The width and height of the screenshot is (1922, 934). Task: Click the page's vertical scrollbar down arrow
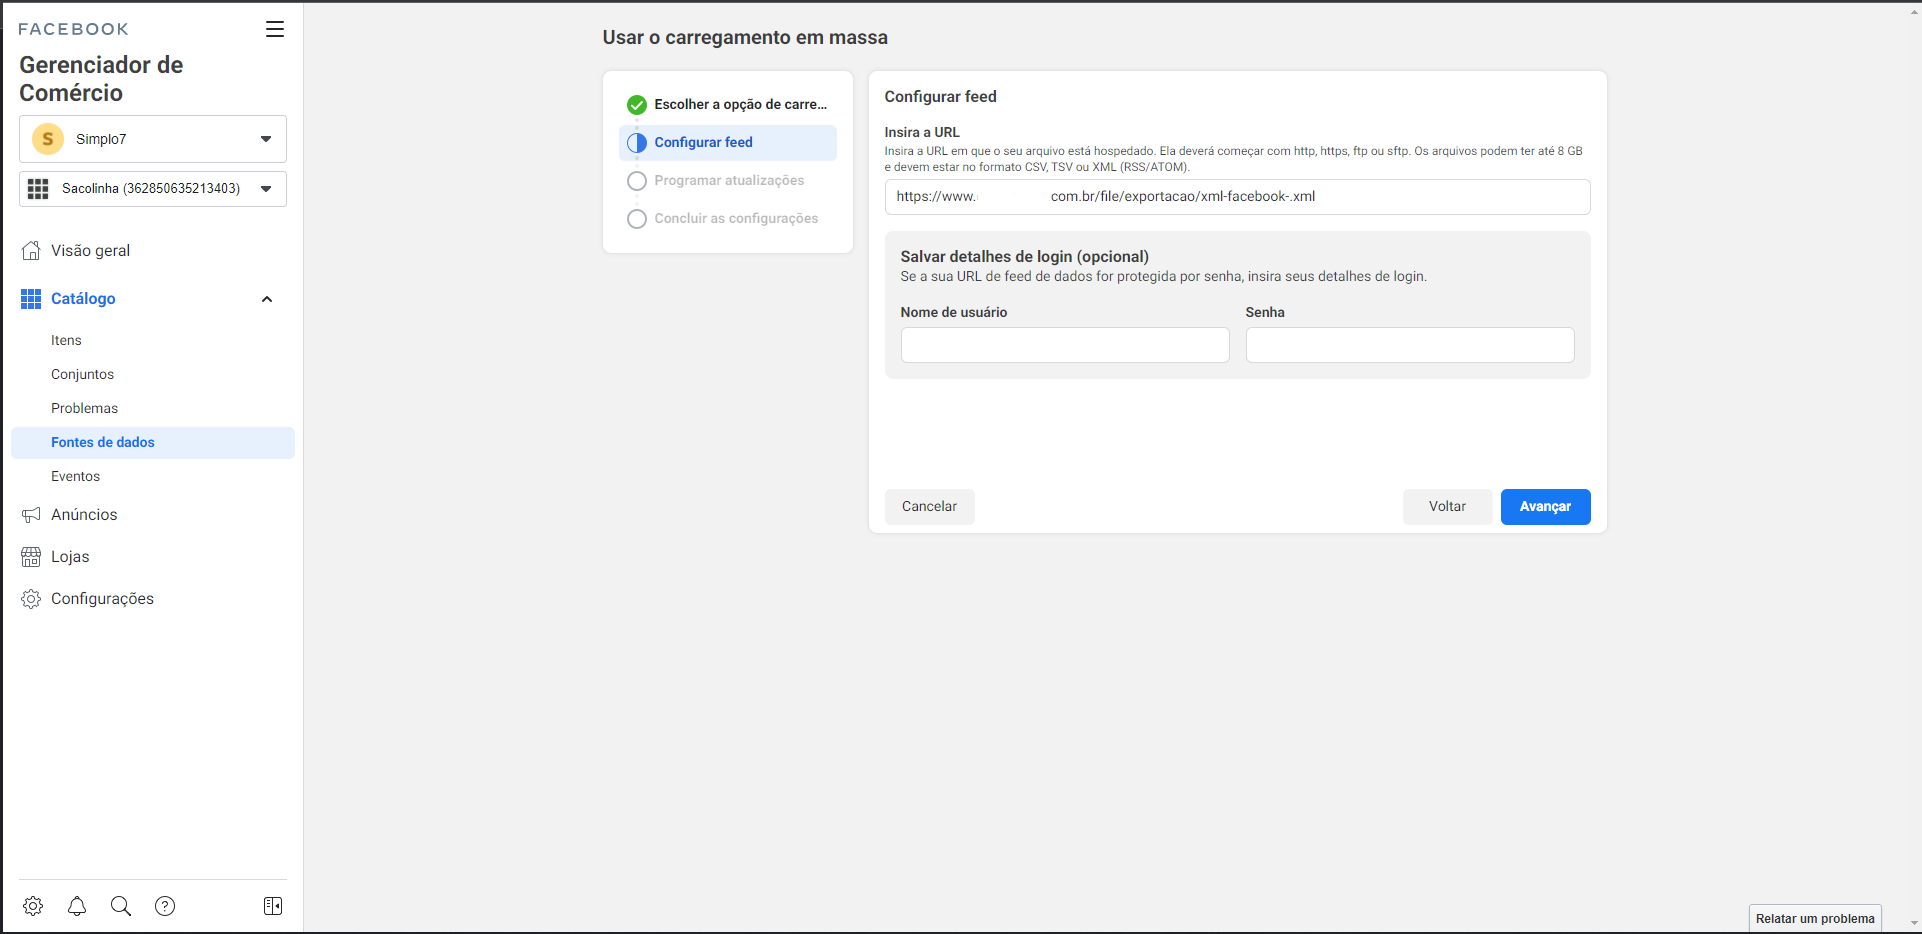point(1913,923)
